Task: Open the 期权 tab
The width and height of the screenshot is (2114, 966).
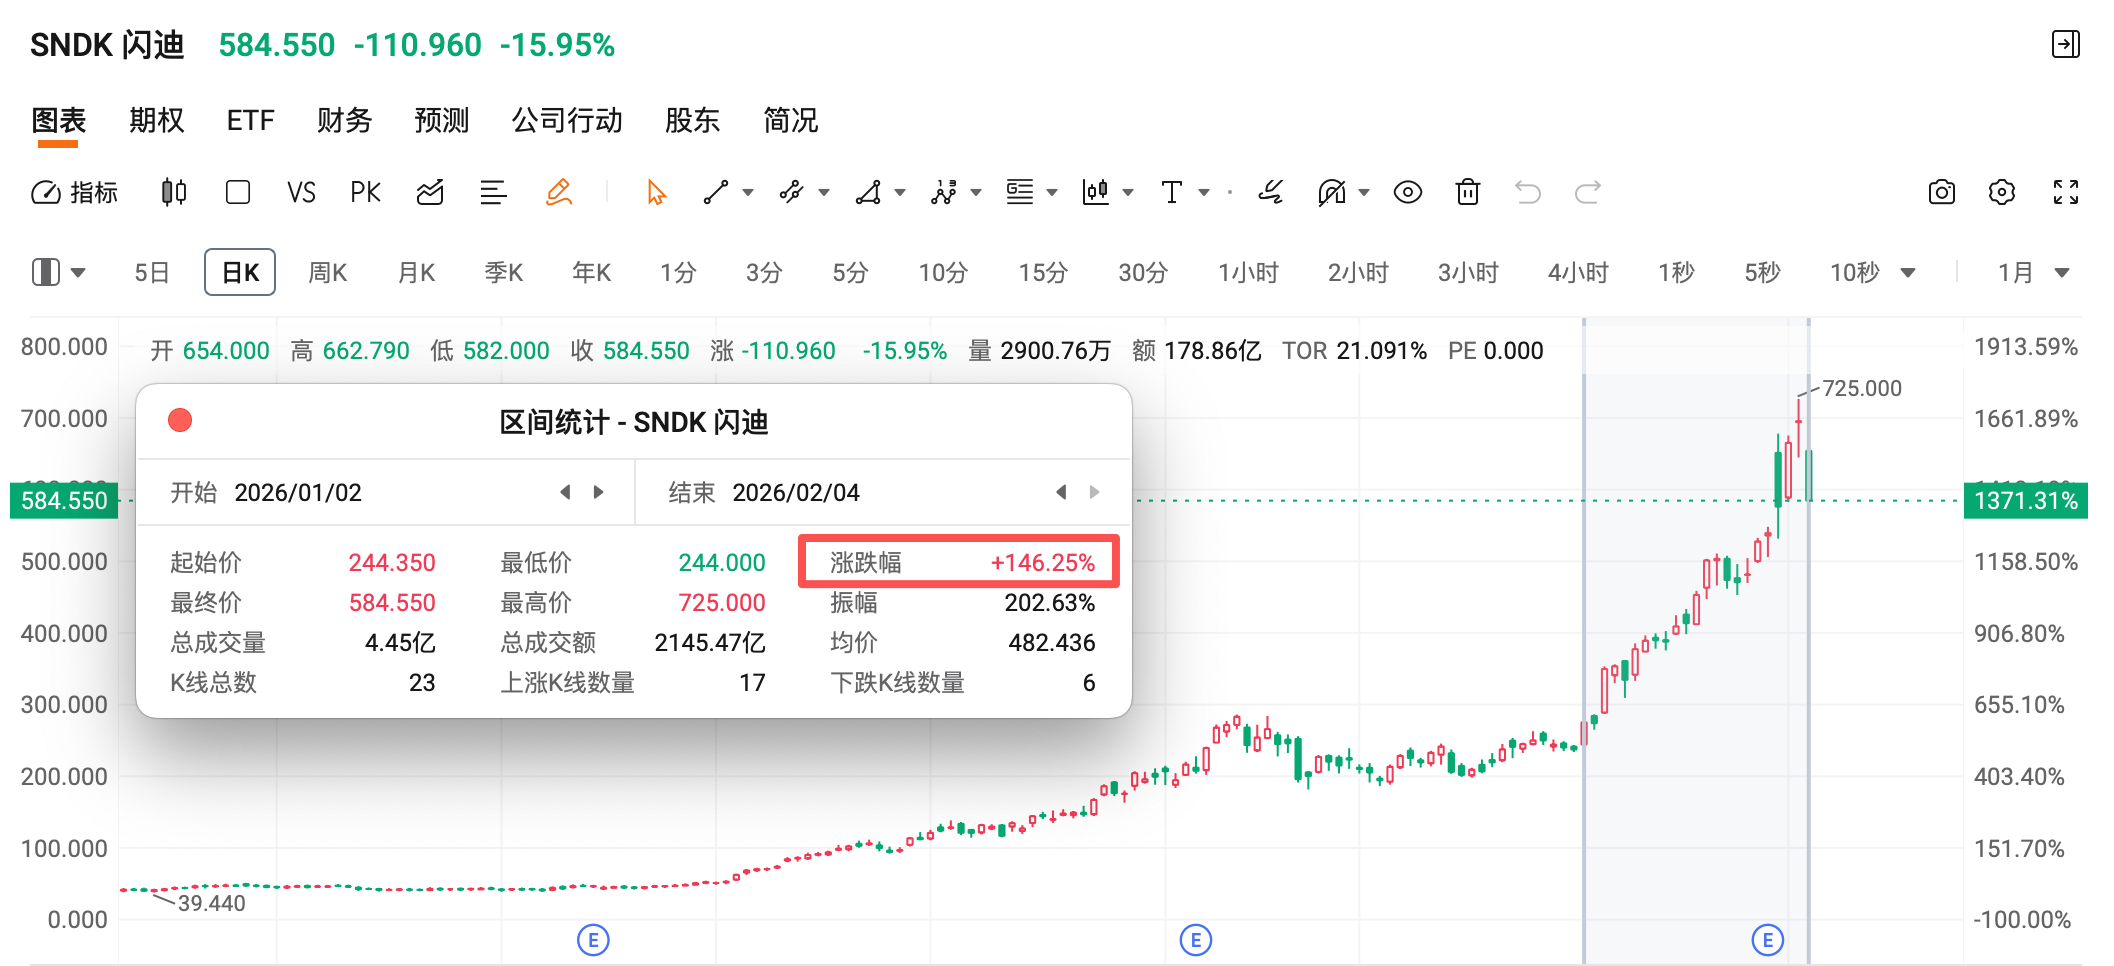Action: click(157, 121)
